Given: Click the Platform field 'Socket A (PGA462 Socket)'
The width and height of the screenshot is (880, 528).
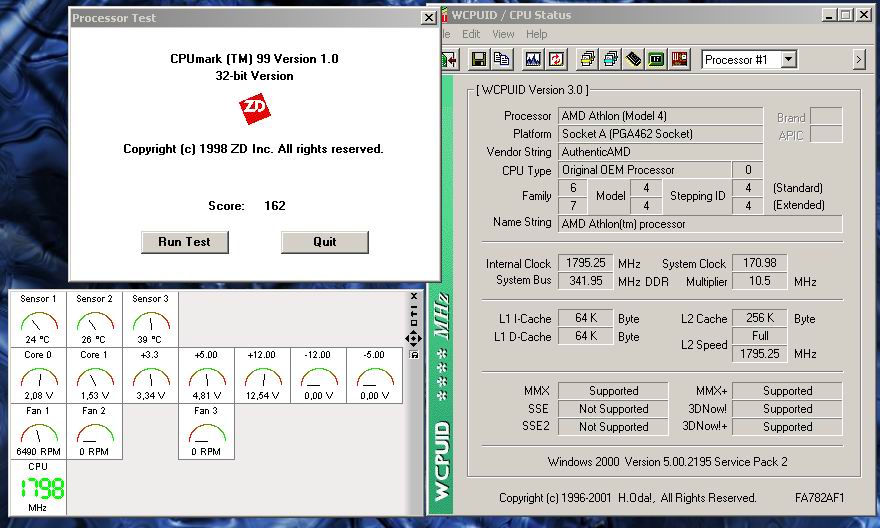Looking at the screenshot, I should coord(661,134).
